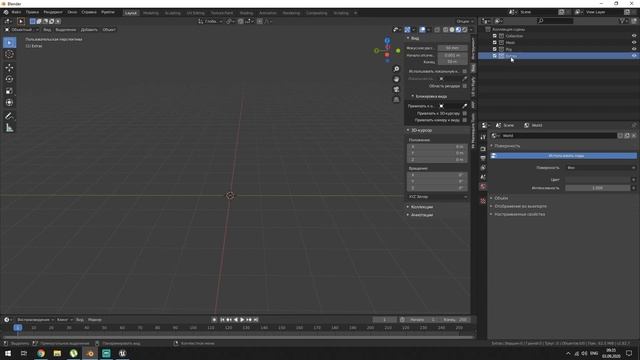Open the Options button in viewport header
This screenshot has height=360, width=640.
[464, 21]
